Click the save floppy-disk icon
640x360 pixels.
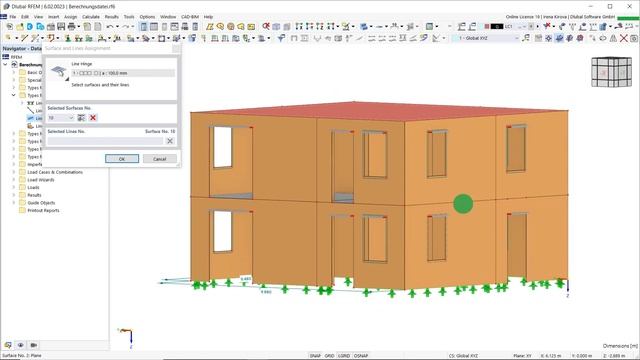pos(61,27)
